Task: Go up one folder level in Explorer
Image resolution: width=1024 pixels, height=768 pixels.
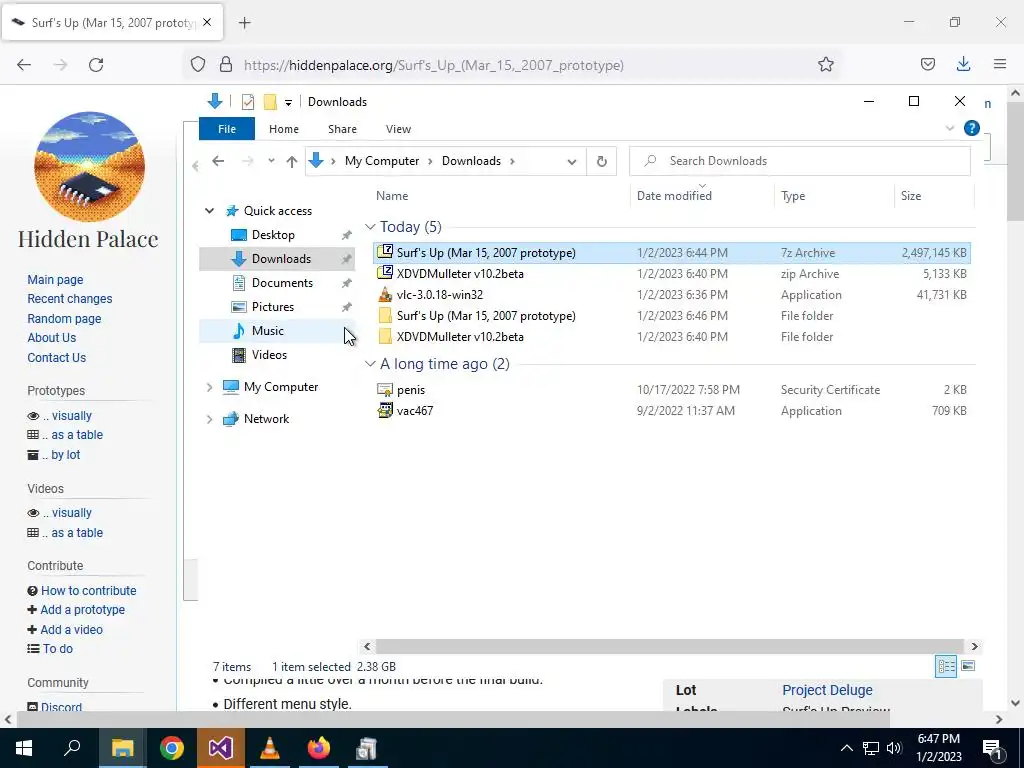Action: [x=291, y=161]
